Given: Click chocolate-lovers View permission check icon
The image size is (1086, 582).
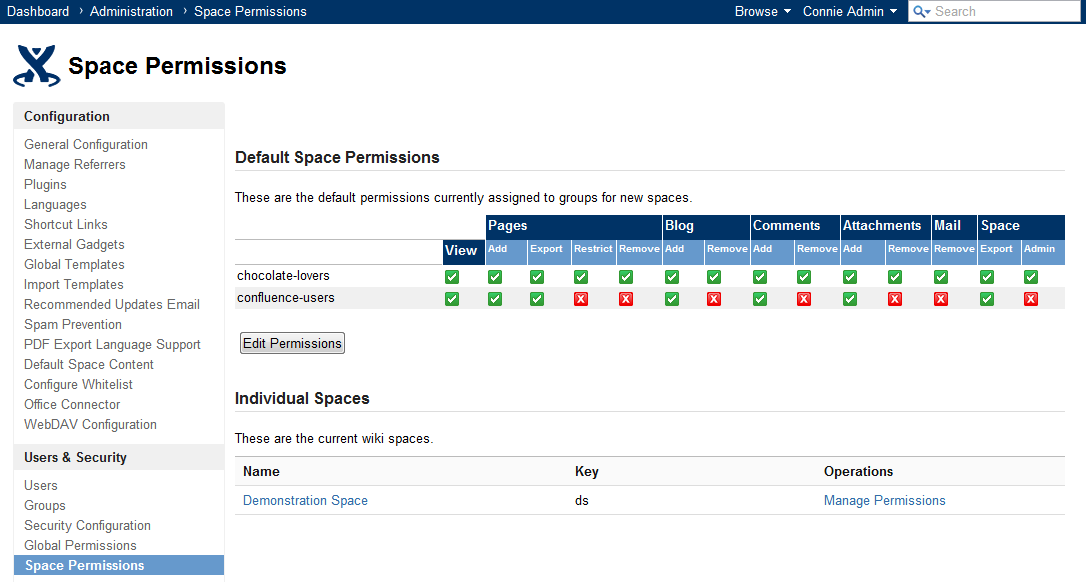Looking at the screenshot, I should pyautogui.click(x=452, y=277).
